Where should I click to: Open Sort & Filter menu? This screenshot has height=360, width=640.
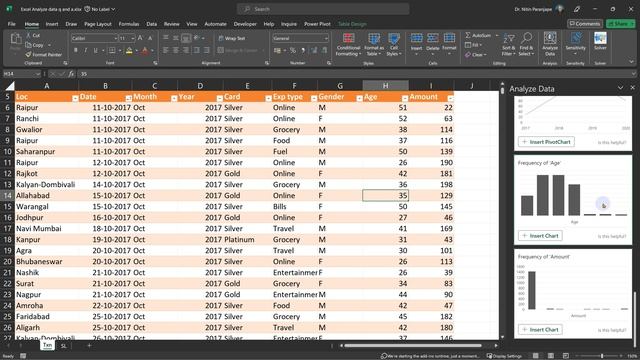pos(509,44)
